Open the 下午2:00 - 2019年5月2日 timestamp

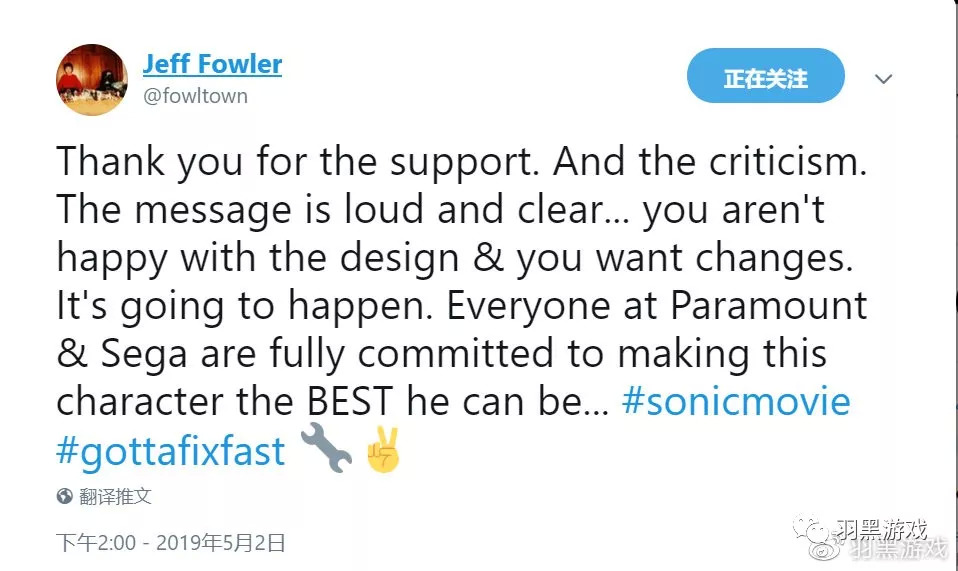[171, 543]
